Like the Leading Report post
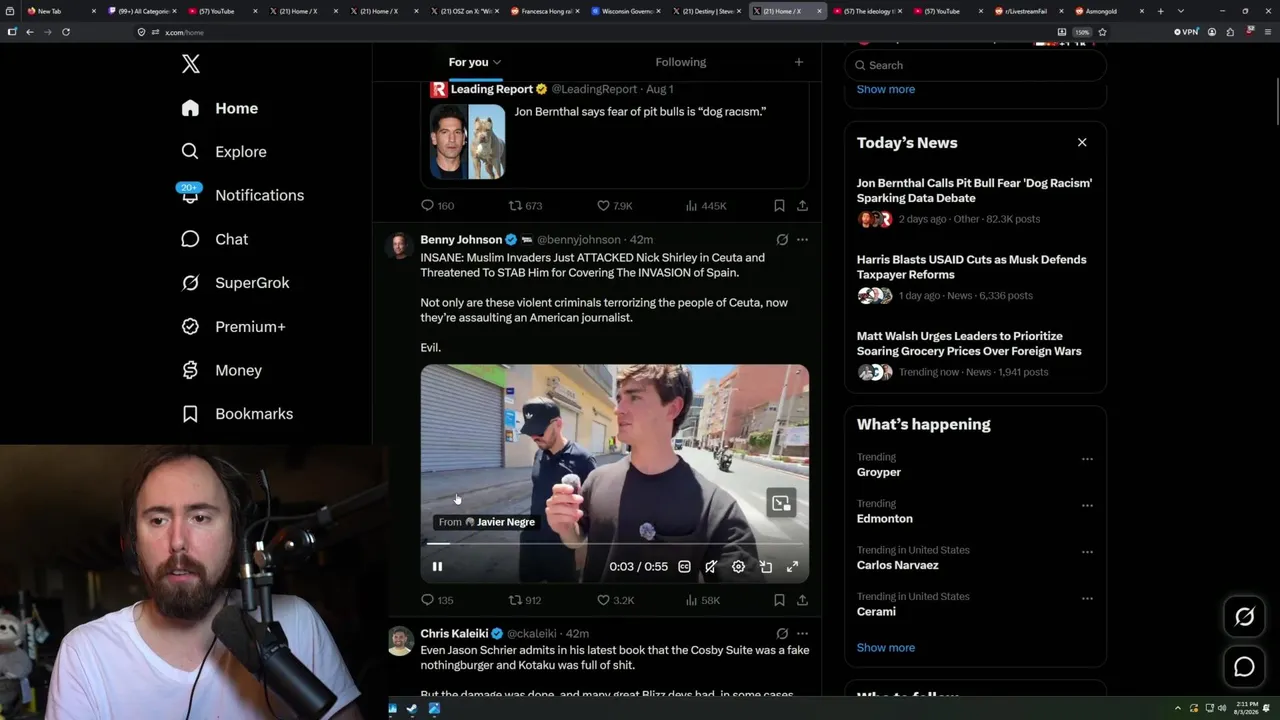The width and height of the screenshot is (1280, 720). [615, 206]
